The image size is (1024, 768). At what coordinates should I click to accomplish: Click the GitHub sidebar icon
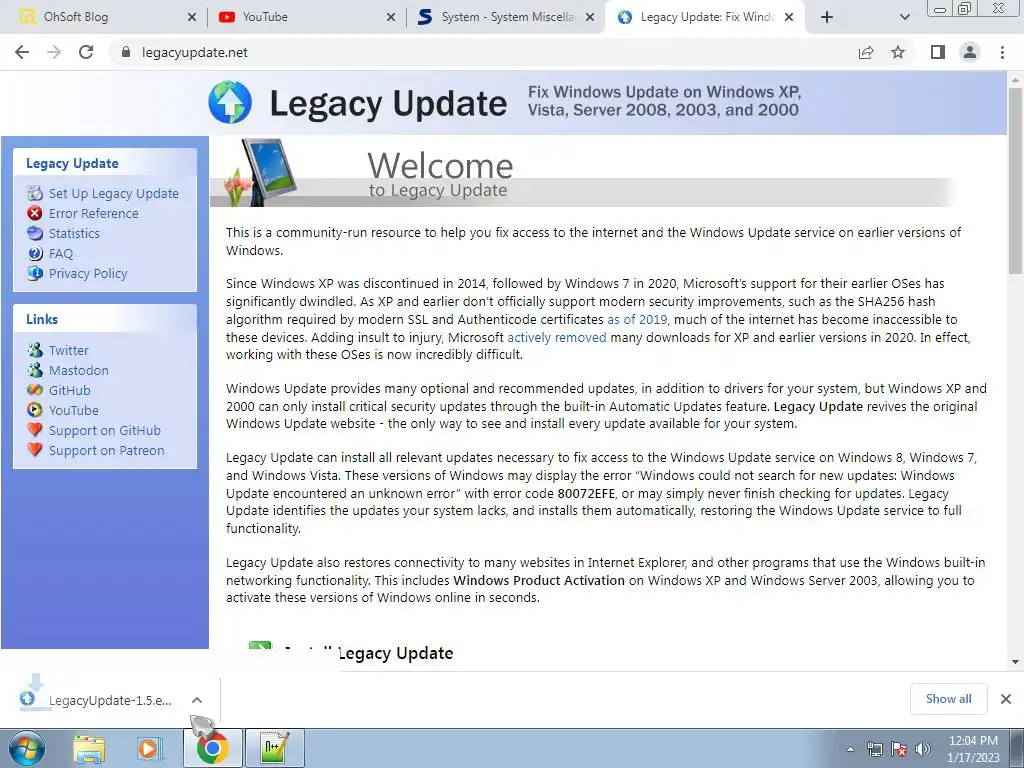[35, 390]
